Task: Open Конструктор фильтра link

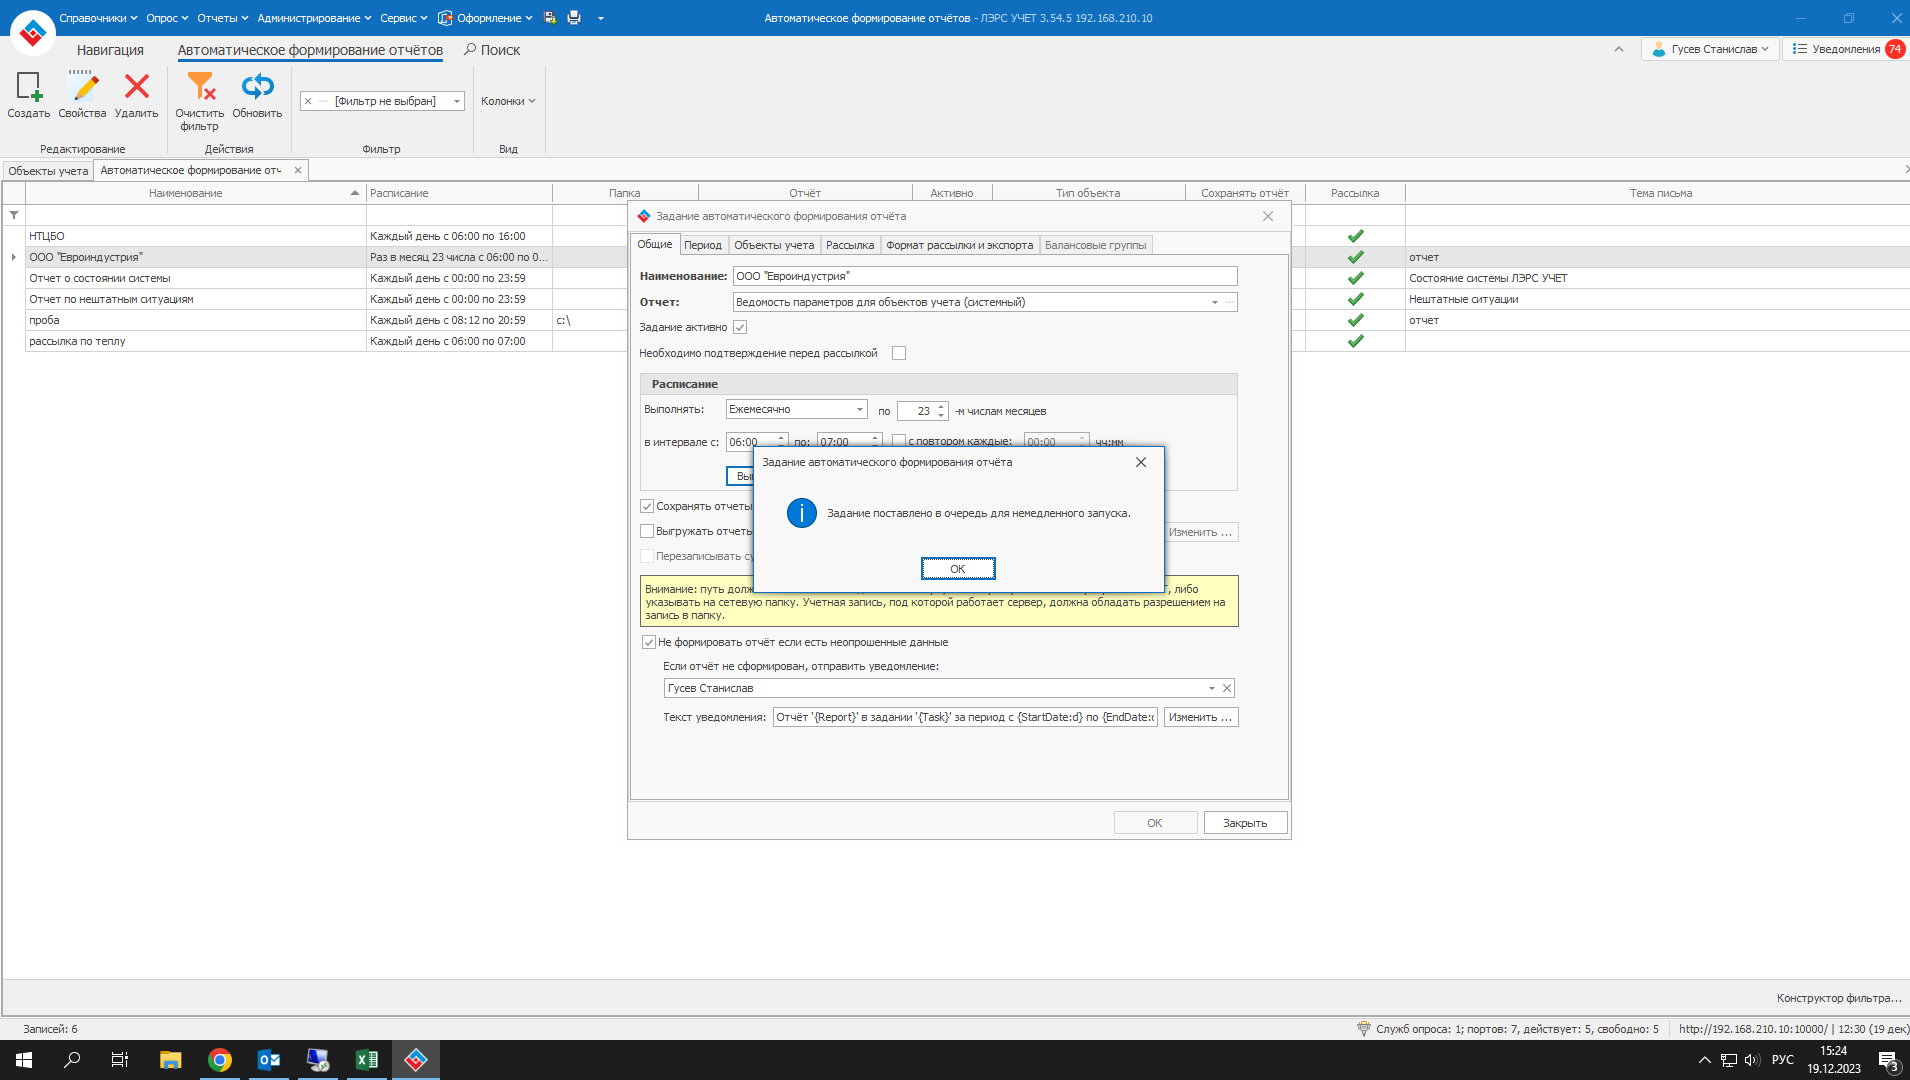Action: pyautogui.click(x=1839, y=998)
